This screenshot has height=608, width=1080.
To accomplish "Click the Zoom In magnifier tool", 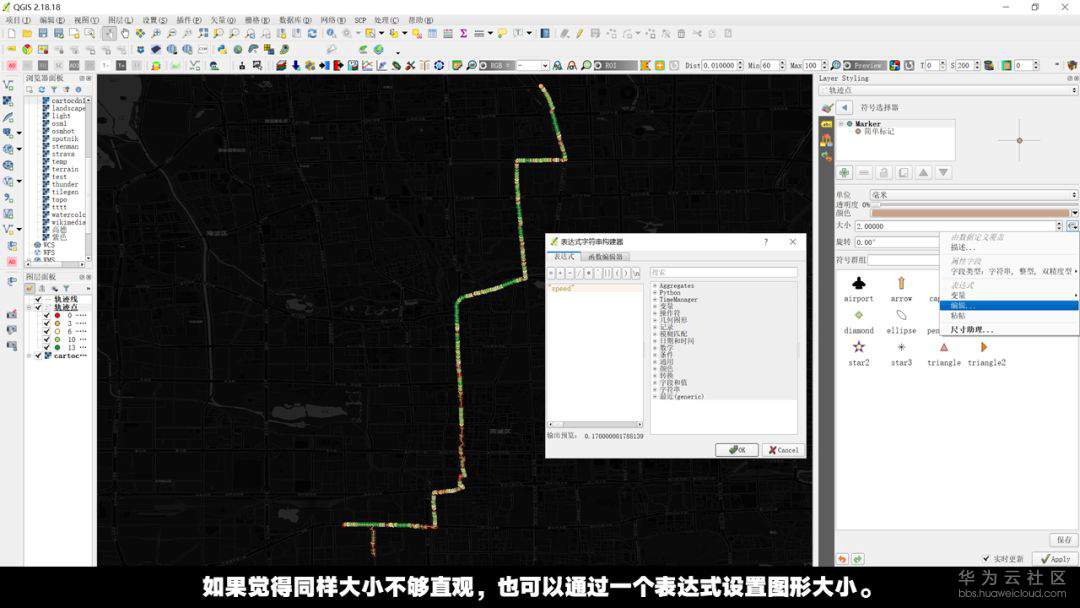I will 156,33.
